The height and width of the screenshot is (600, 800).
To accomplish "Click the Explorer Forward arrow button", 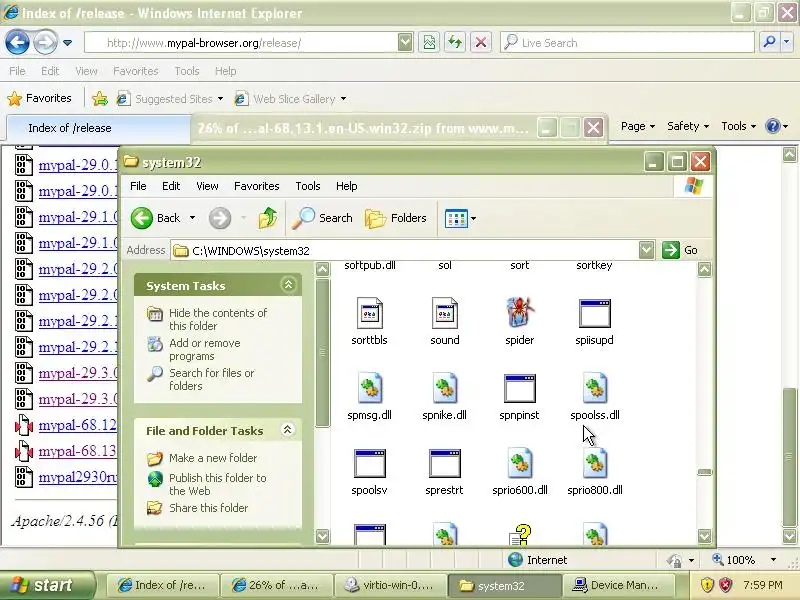I will [x=220, y=218].
